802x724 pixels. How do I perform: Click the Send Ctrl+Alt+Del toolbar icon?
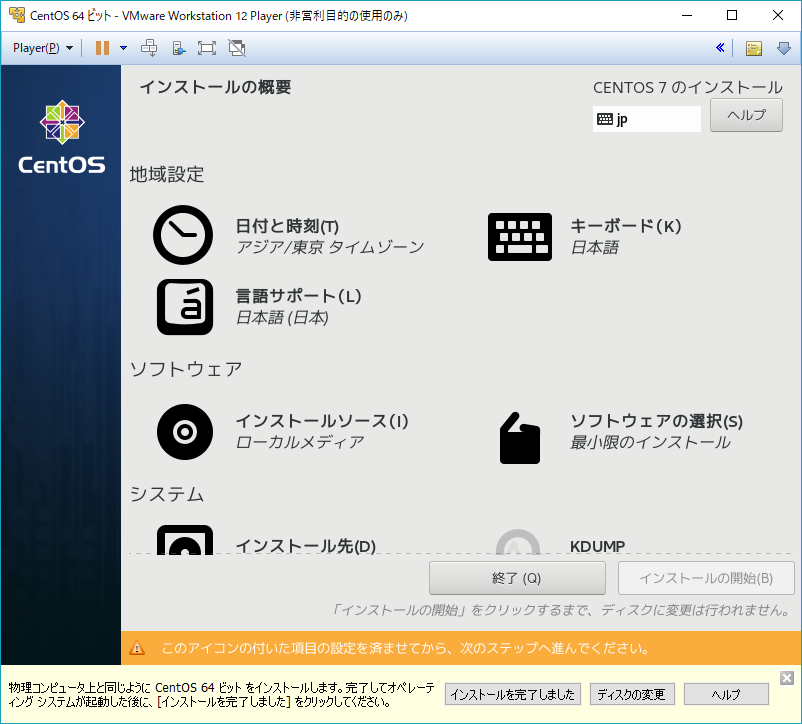(x=149, y=48)
